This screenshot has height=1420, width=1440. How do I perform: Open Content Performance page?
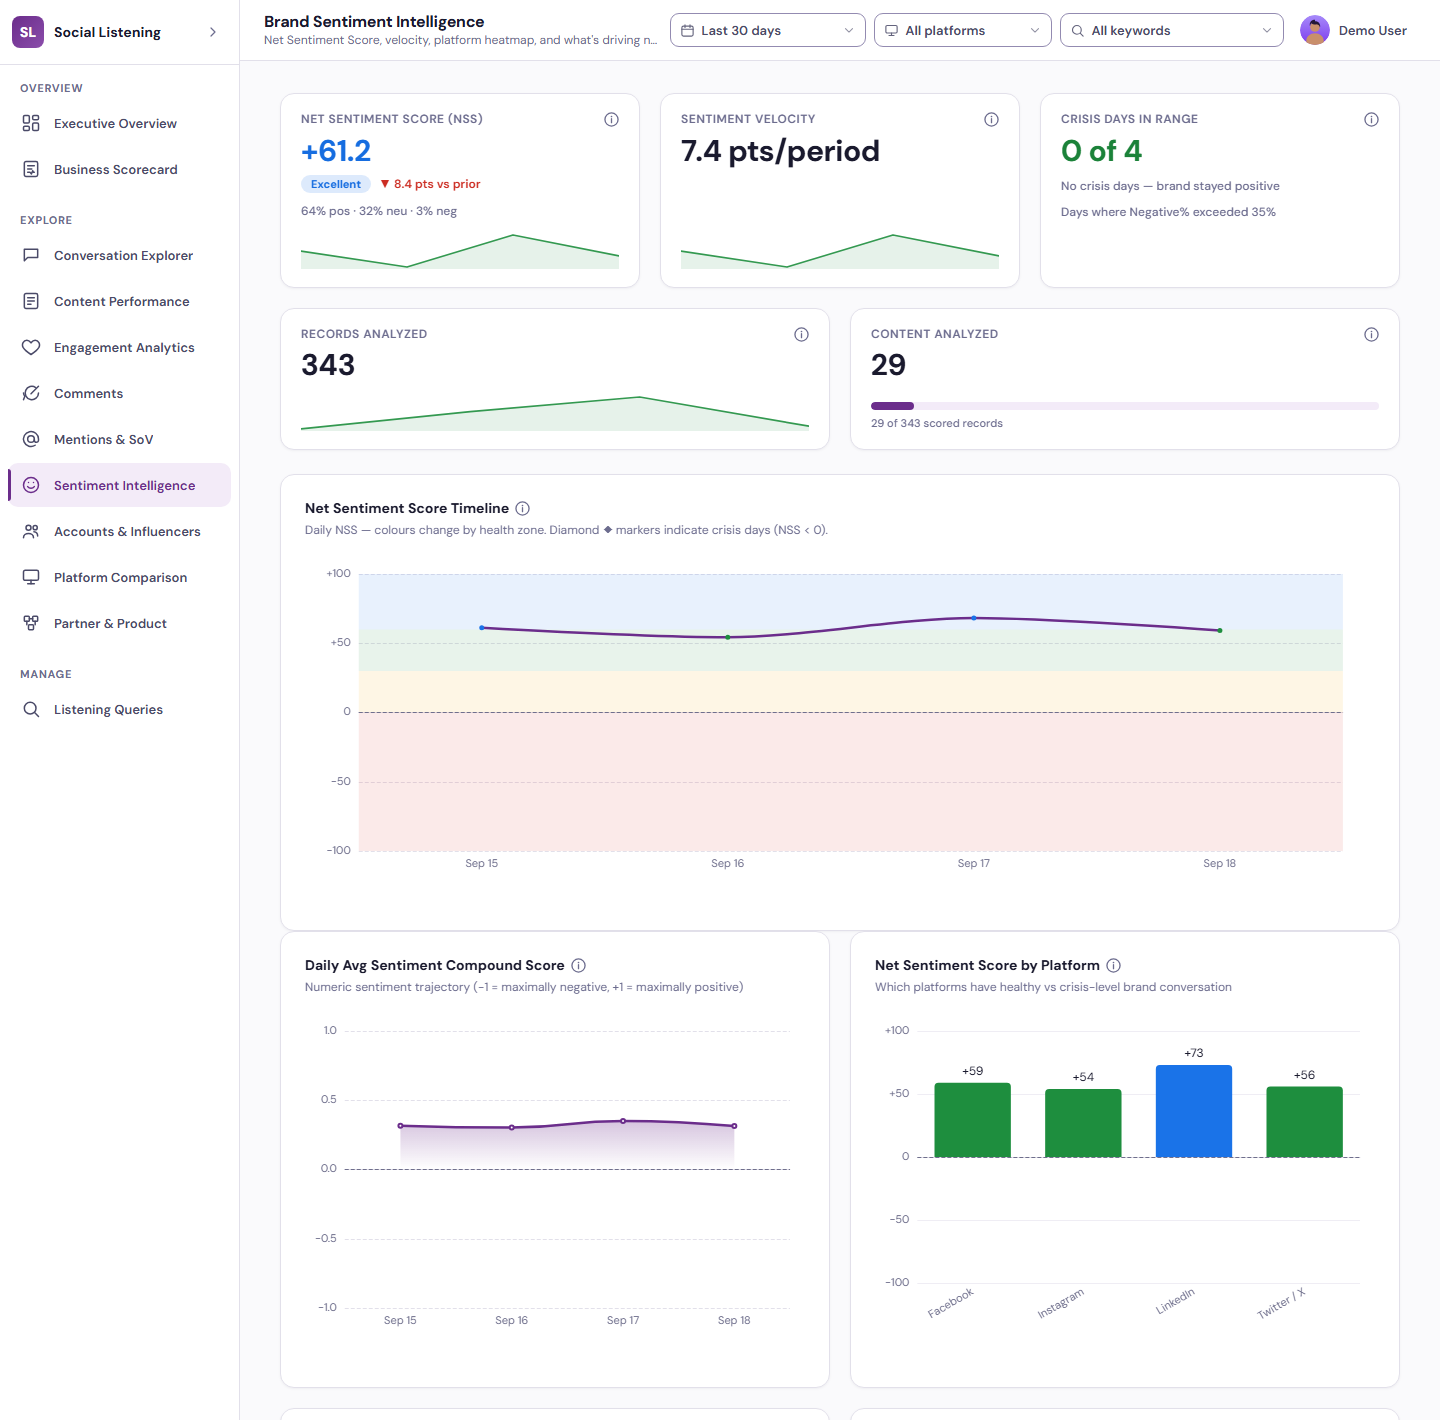coord(119,302)
